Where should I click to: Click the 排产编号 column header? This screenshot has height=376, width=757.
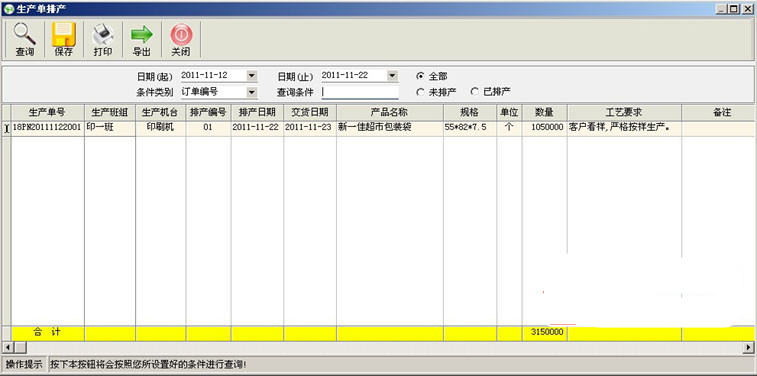click(x=208, y=112)
